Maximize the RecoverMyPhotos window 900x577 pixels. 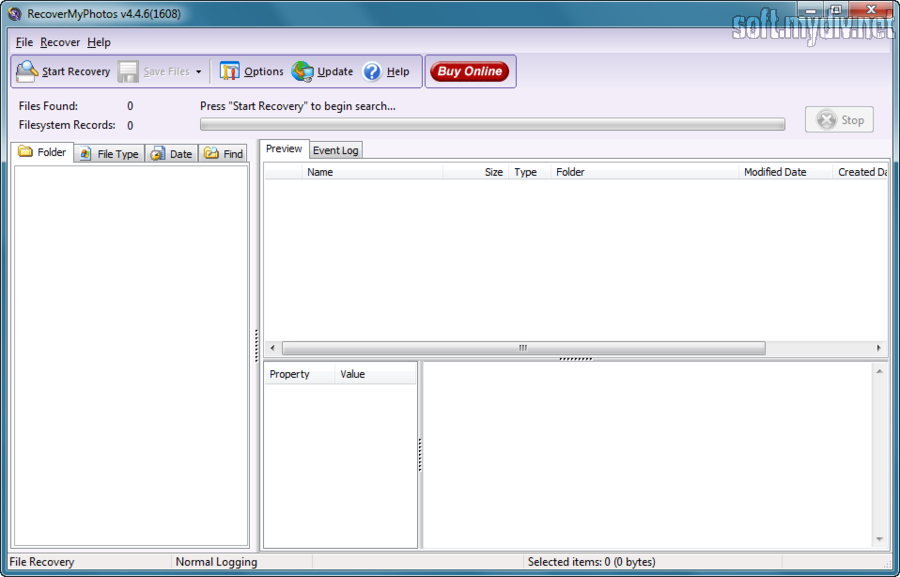pyautogui.click(x=836, y=10)
